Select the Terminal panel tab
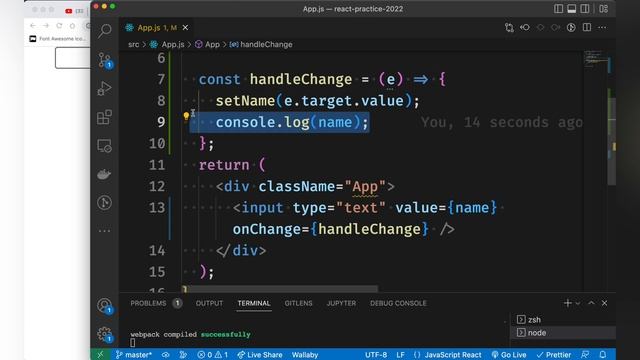Viewport: 640px width, 360px height. point(254,303)
